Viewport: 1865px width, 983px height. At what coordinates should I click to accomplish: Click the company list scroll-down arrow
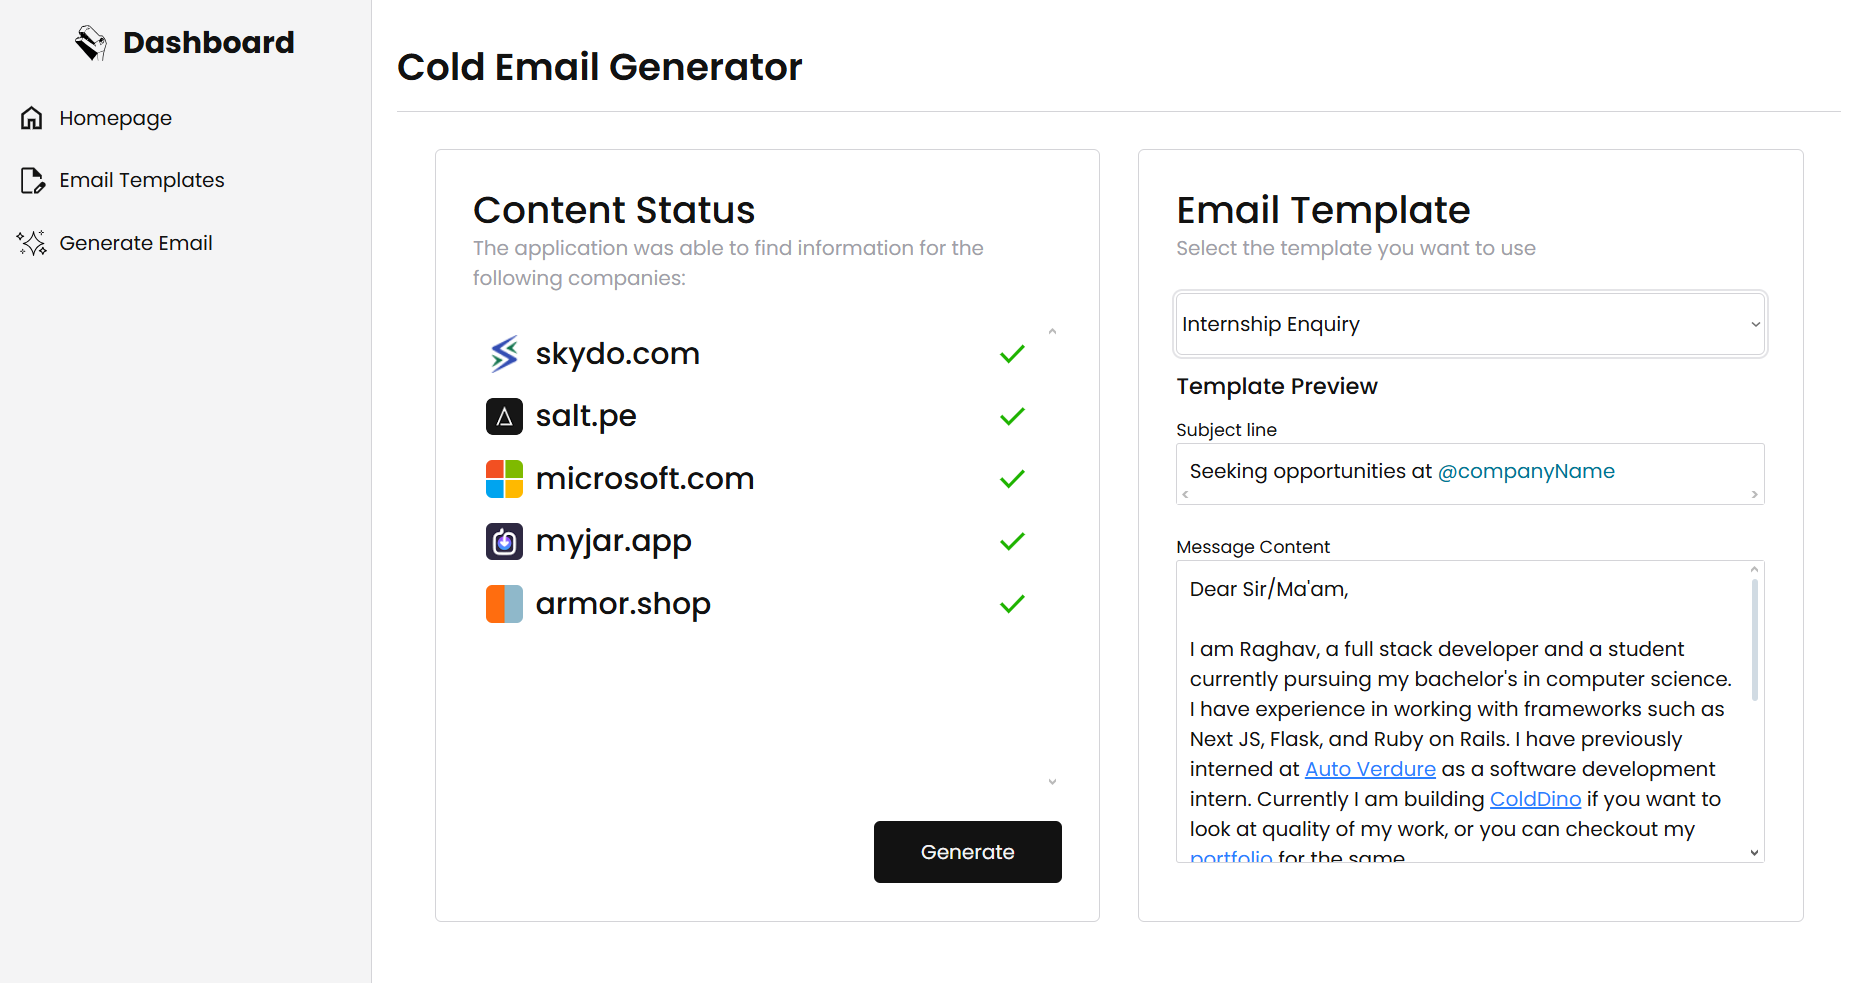coord(1052,782)
